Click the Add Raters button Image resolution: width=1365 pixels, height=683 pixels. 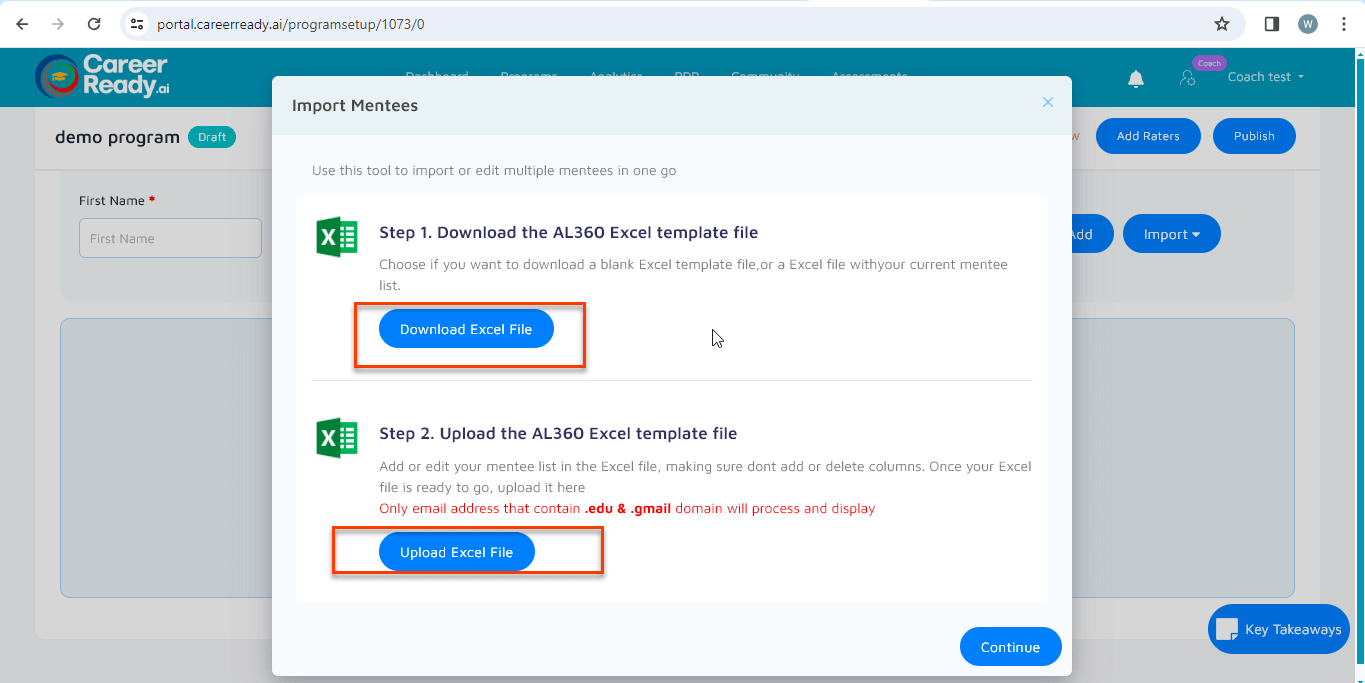[x=1148, y=136]
